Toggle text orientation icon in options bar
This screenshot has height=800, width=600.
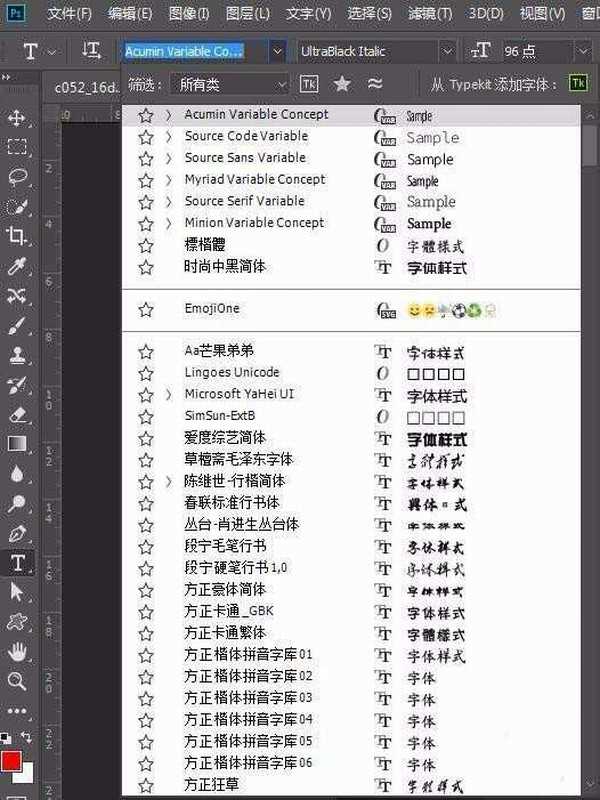pyautogui.click(x=91, y=51)
